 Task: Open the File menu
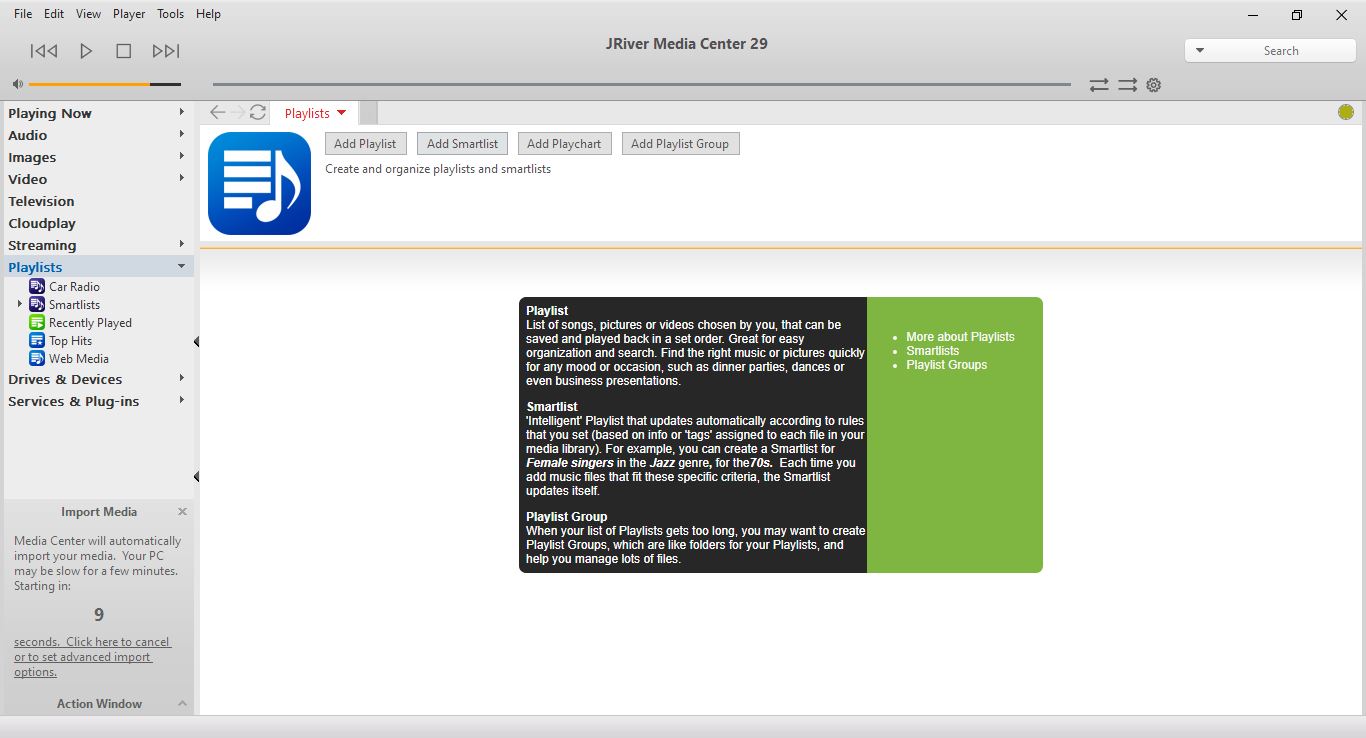(x=23, y=14)
